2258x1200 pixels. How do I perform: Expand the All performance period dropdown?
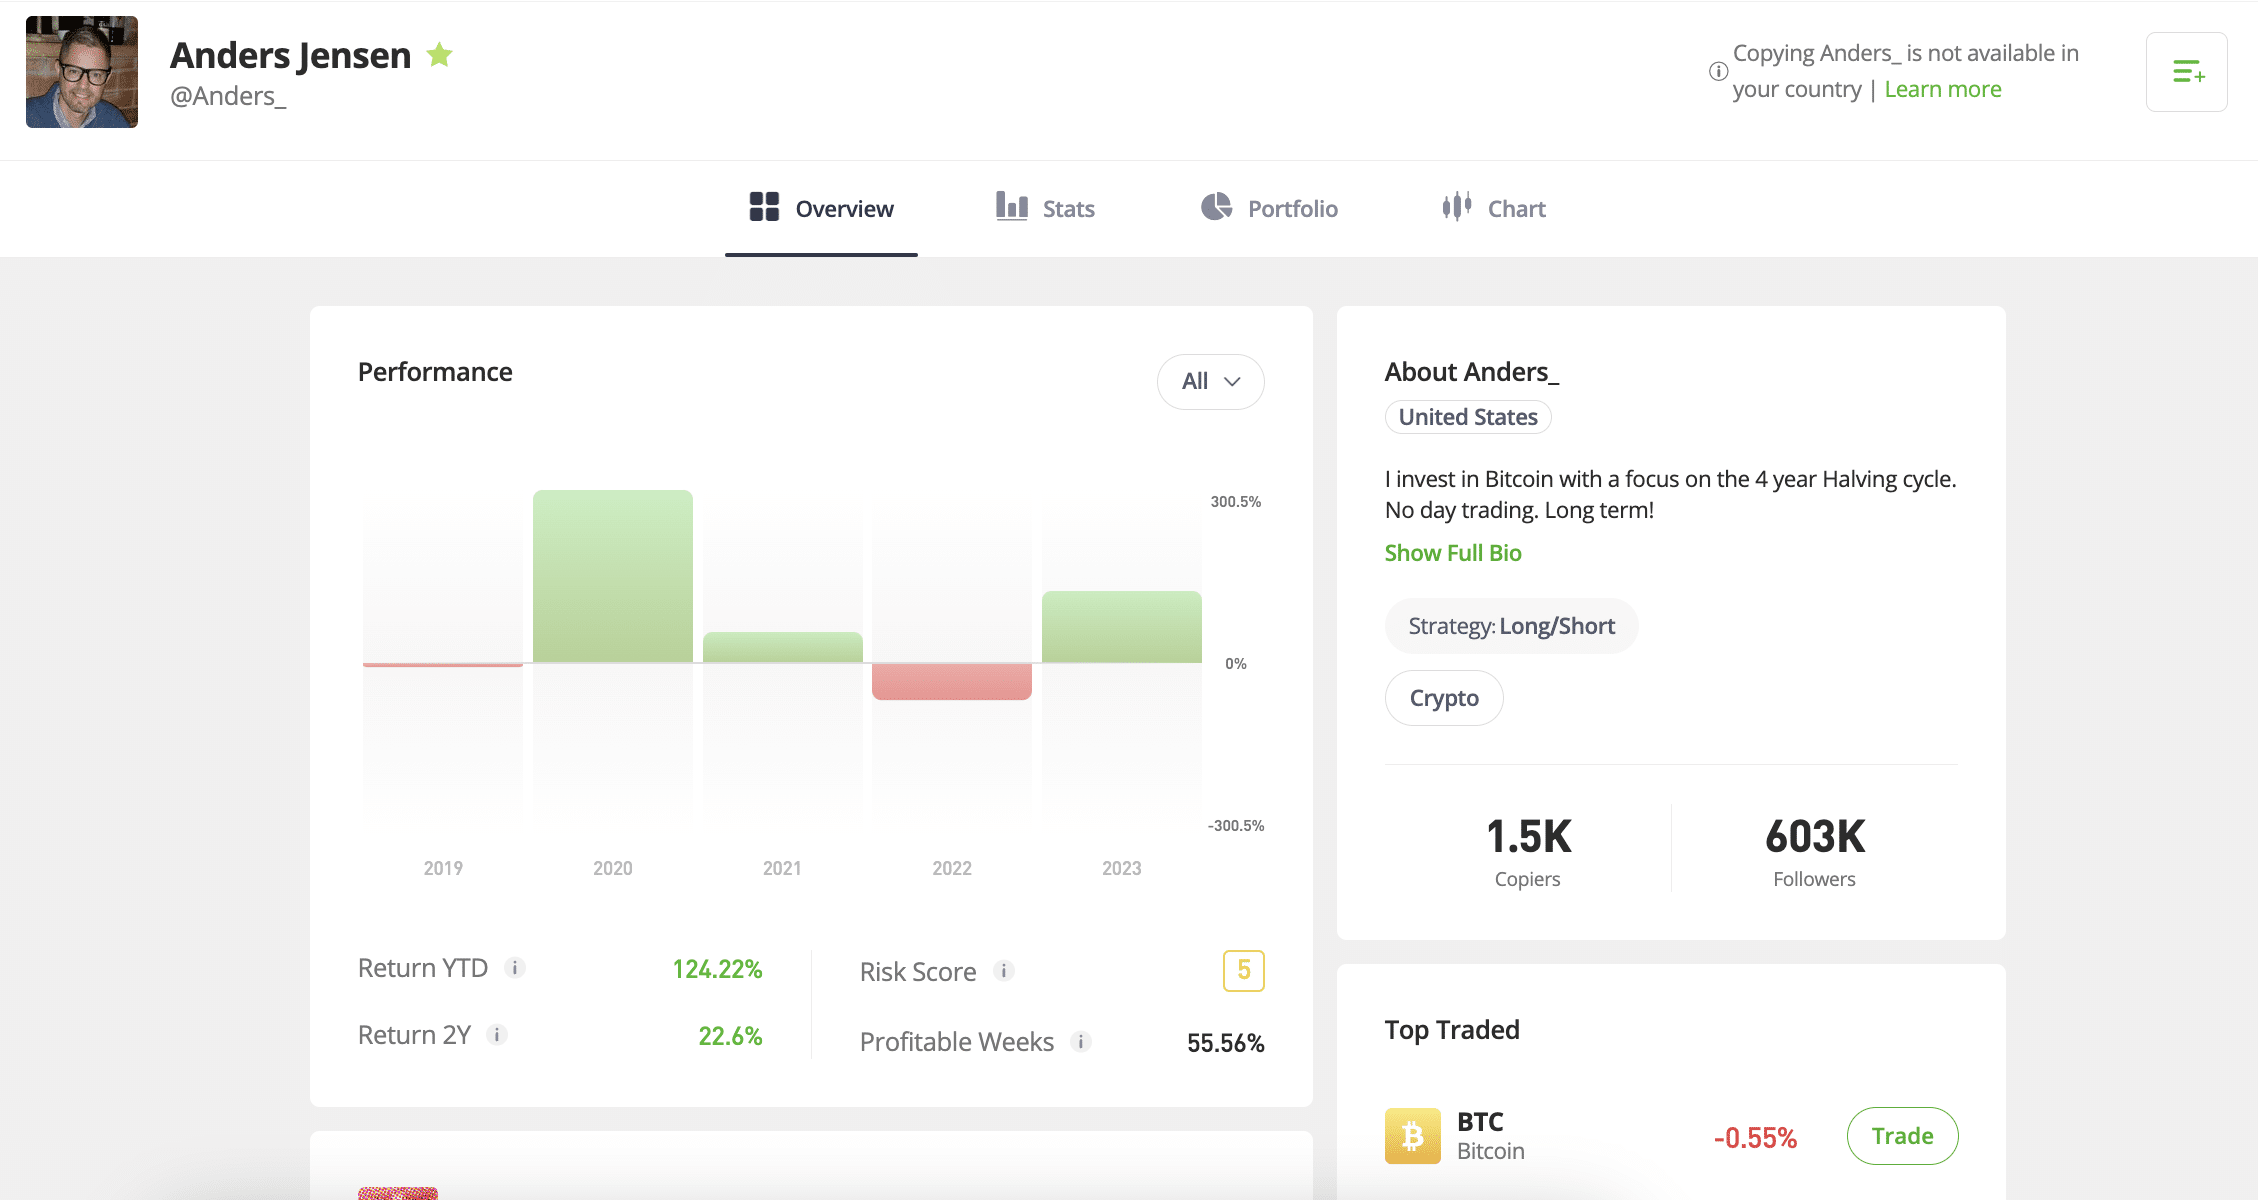(1210, 381)
